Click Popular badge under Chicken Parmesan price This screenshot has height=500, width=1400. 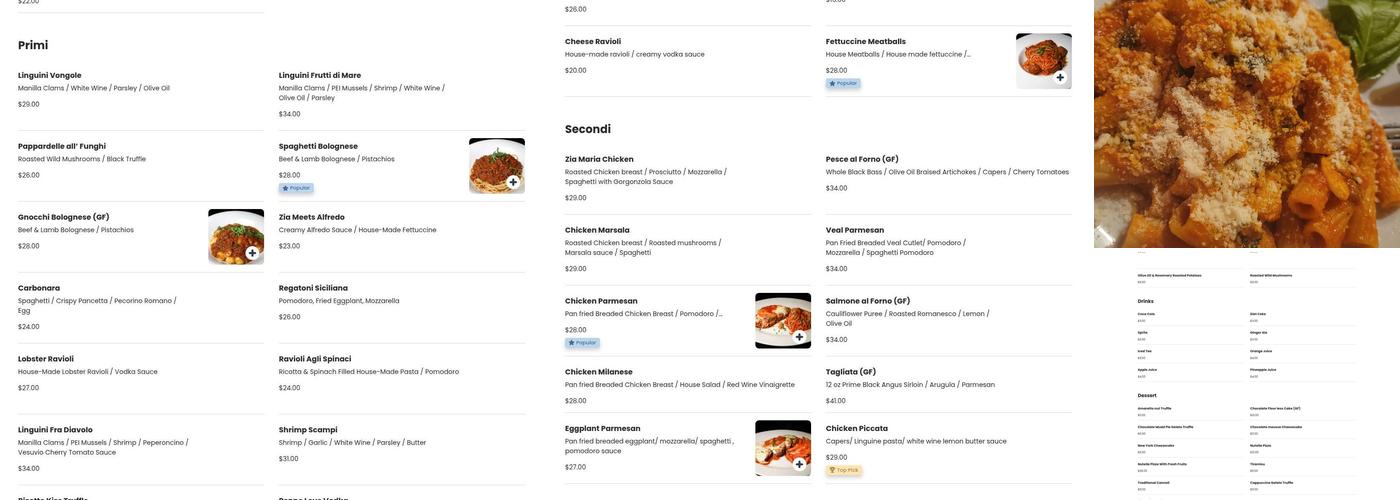(x=582, y=343)
